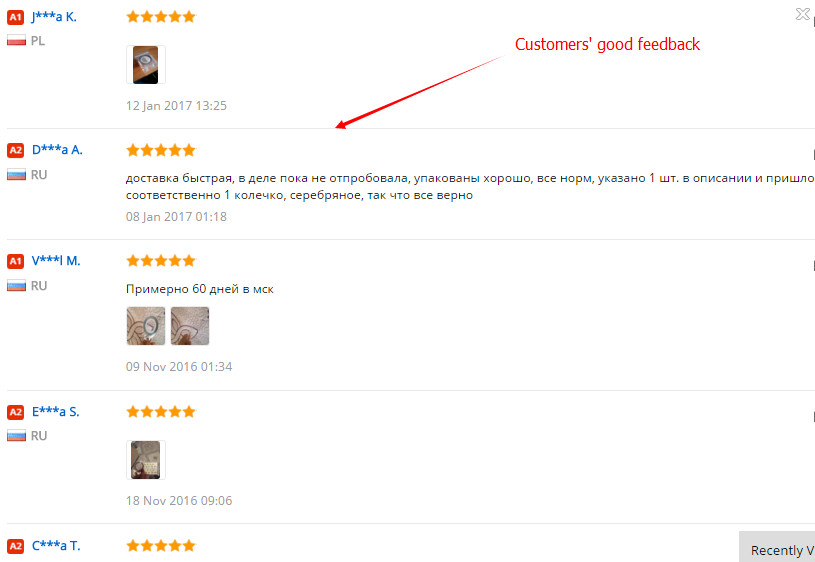Open reviewer profile V***l M.
The height and width of the screenshot is (562, 815).
(x=56, y=261)
